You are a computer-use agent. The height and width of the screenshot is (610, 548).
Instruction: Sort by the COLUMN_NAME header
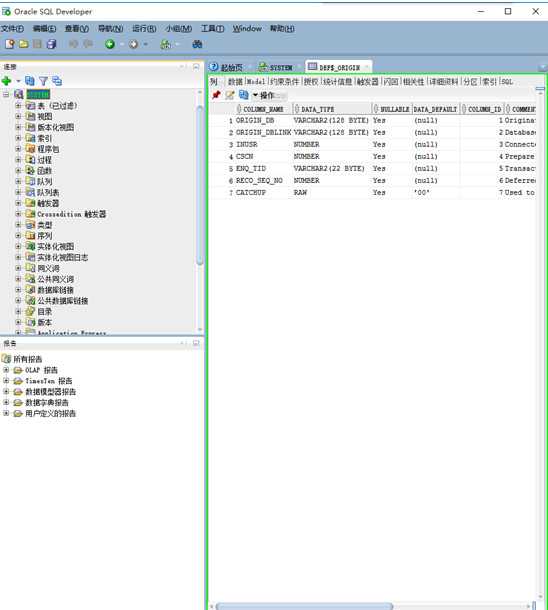click(x=263, y=109)
